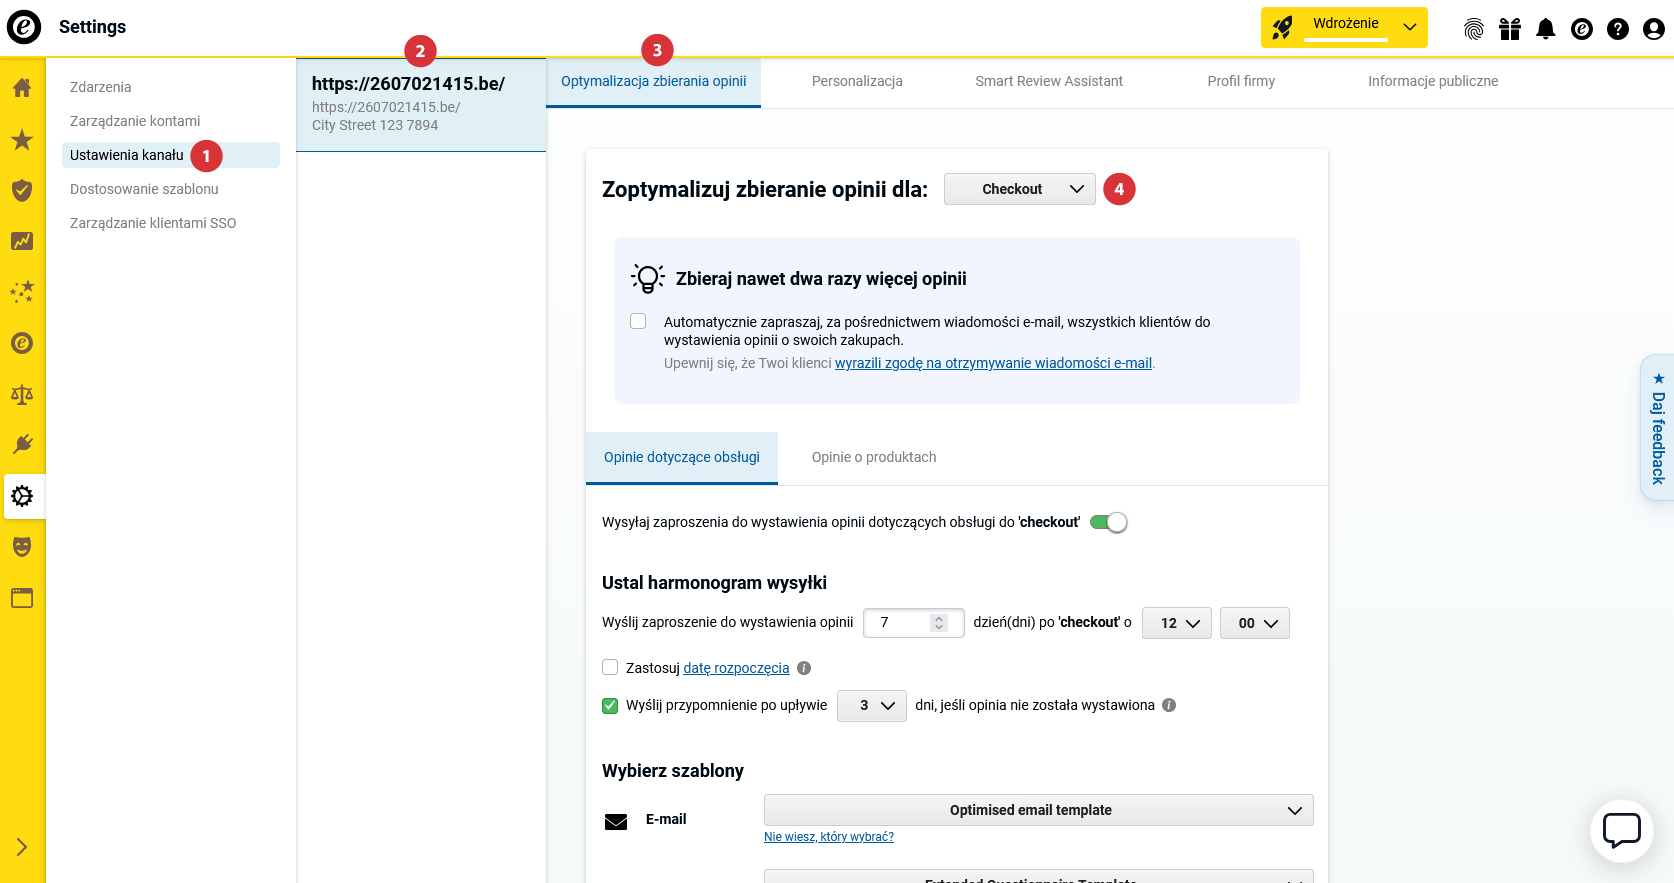This screenshot has width=1674, height=883.
Task: Enable the Zastosuj datę rozpoczęcia checkbox
Action: (x=610, y=667)
